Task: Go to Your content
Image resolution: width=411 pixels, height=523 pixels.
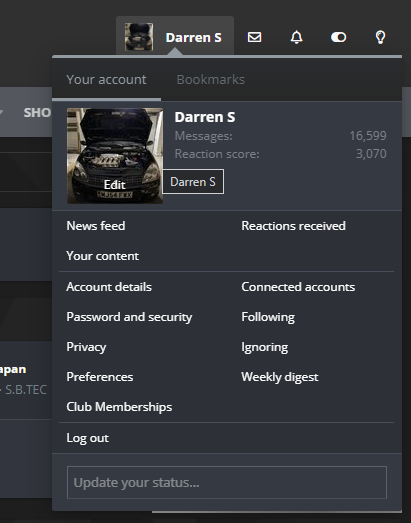Action: click(x=103, y=256)
